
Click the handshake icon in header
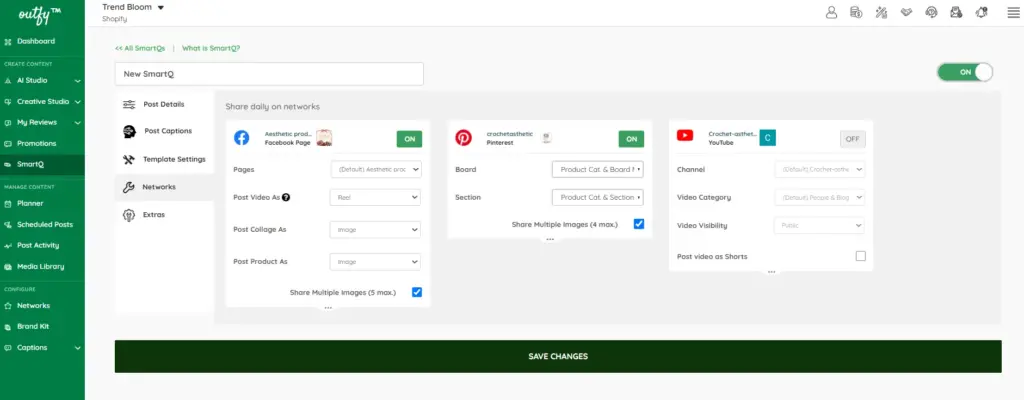tap(906, 12)
